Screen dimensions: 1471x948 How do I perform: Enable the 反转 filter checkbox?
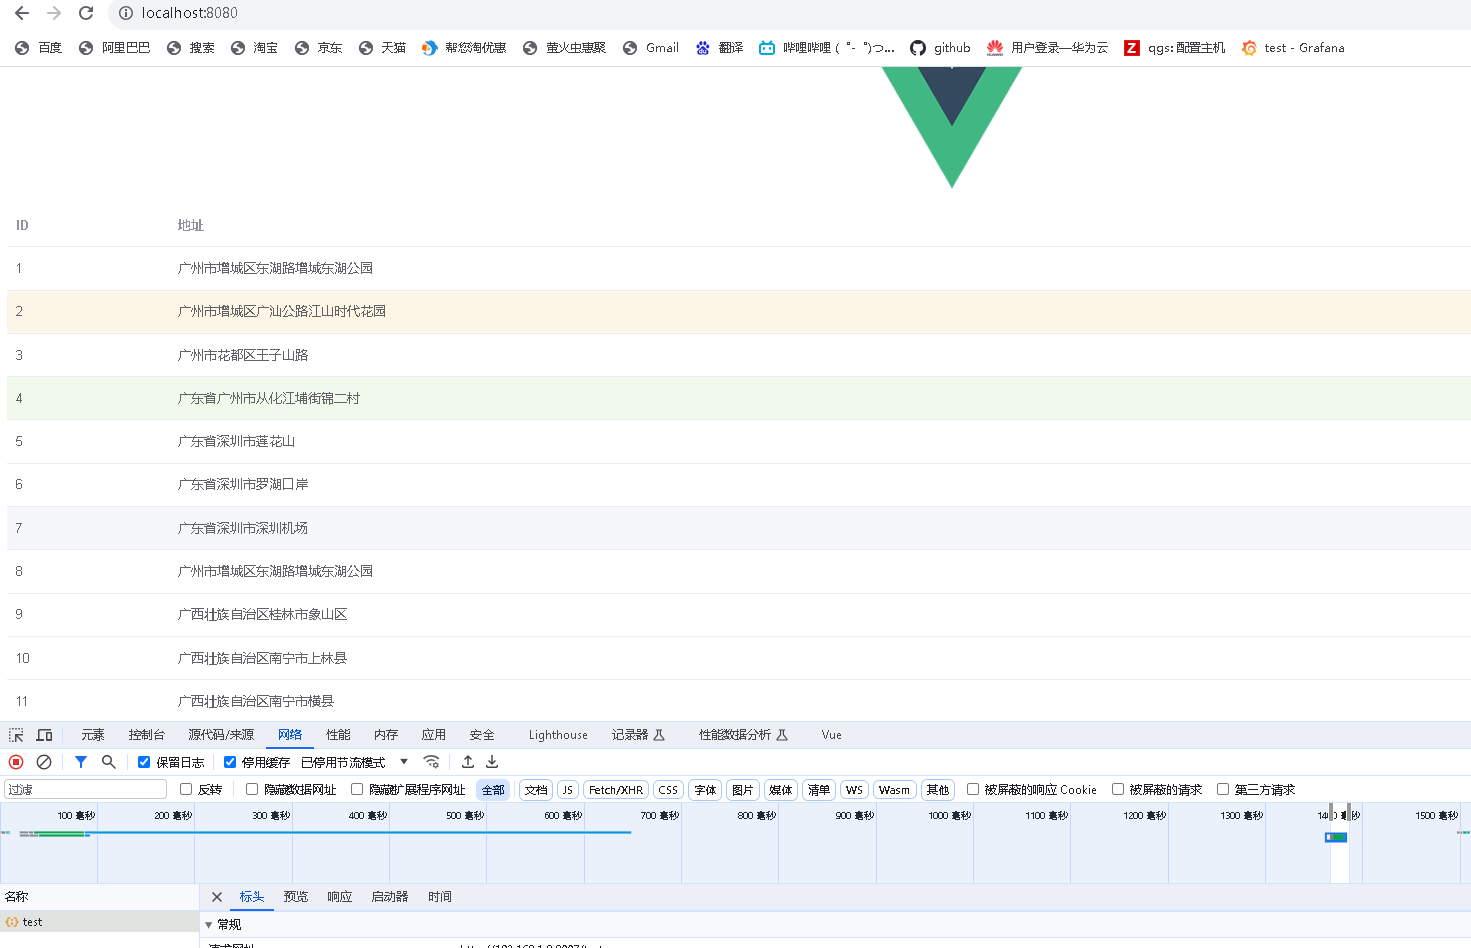184,789
